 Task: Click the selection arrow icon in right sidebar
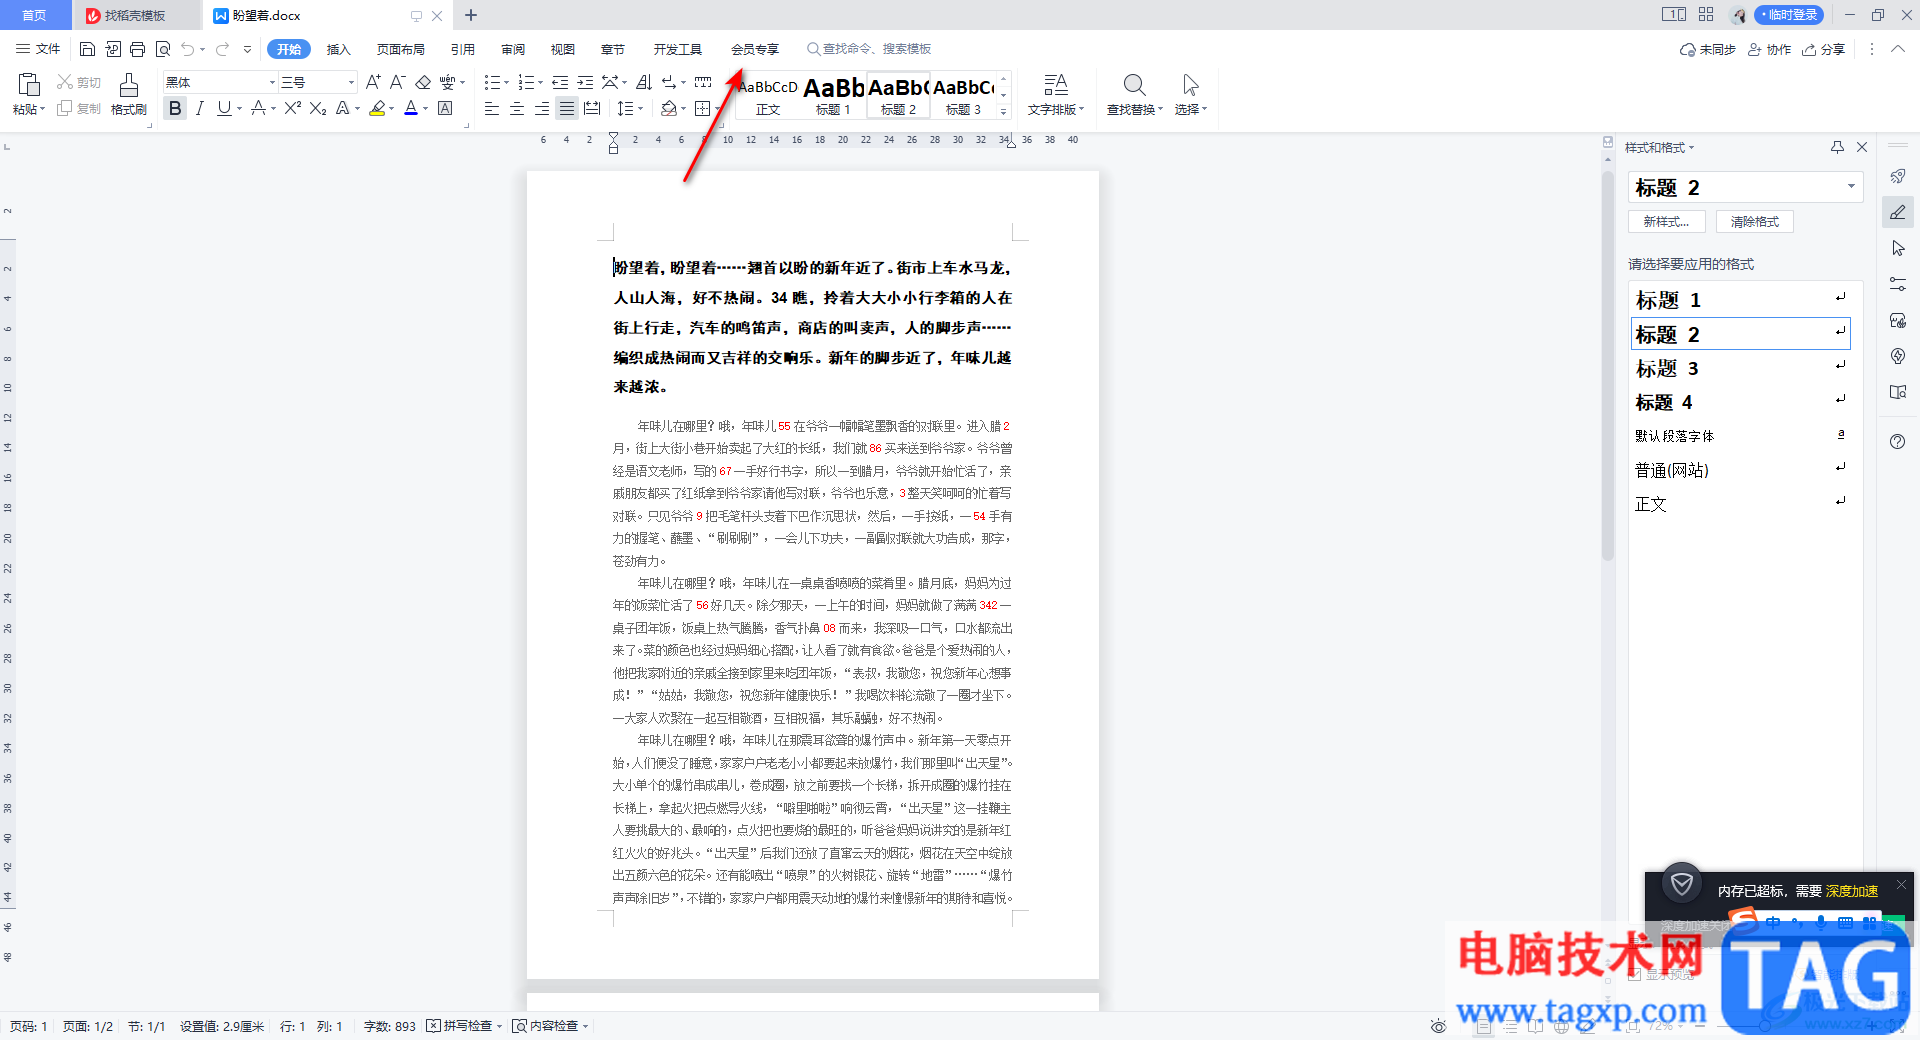pos(1898,248)
